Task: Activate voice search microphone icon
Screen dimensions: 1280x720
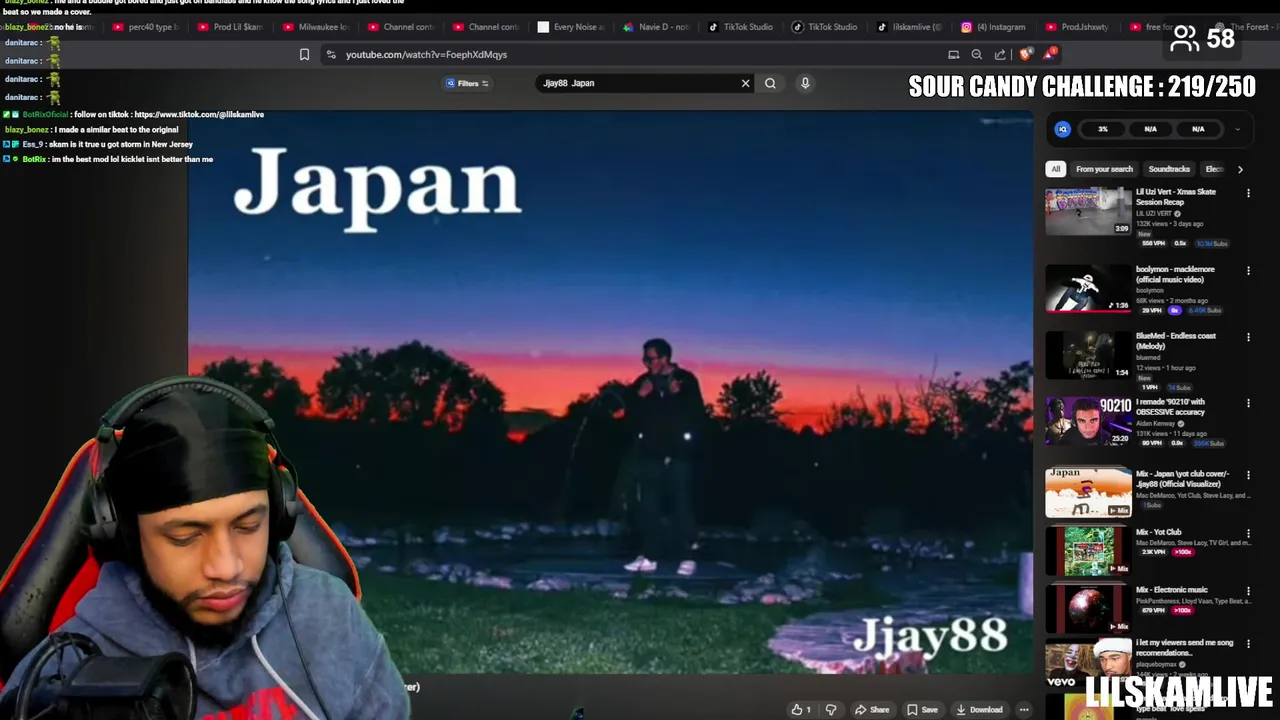Action: (x=805, y=83)
